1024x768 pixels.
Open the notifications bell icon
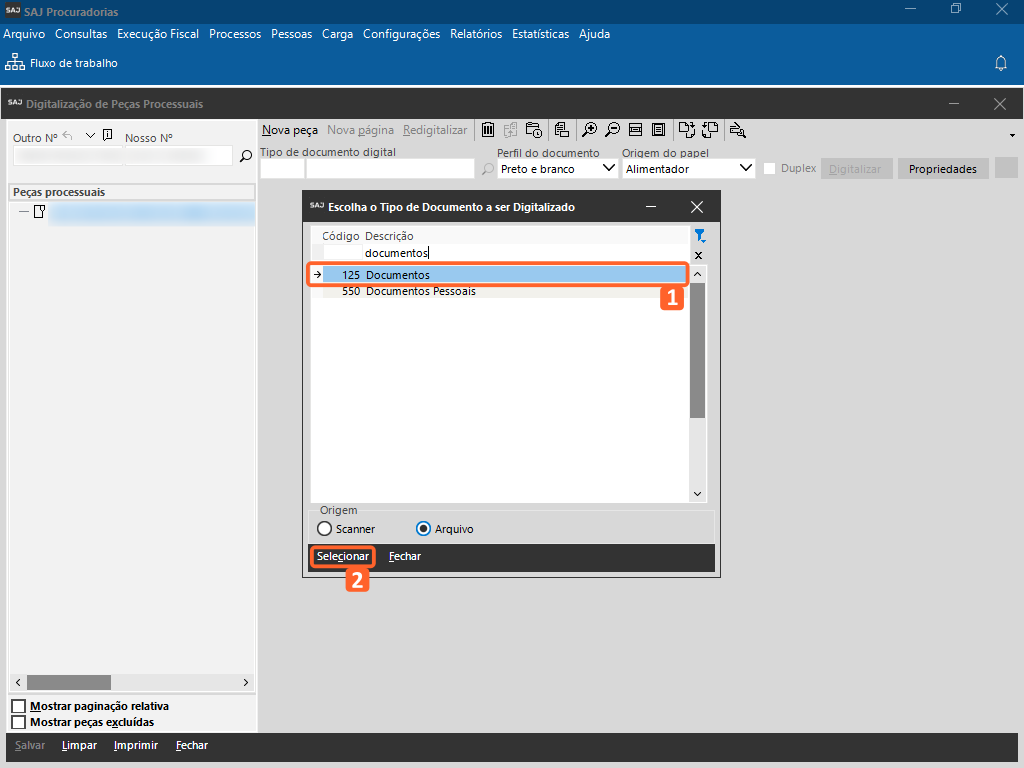pos(1000,63)
